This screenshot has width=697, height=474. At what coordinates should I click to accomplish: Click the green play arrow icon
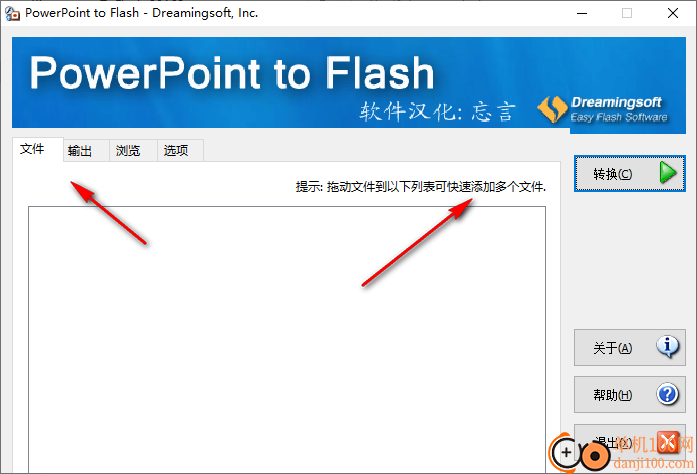click(668, 173)
